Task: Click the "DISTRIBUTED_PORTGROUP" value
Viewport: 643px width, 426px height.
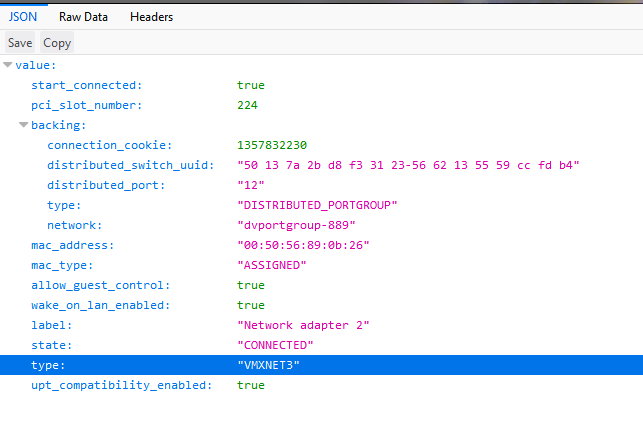Action: 317,205
